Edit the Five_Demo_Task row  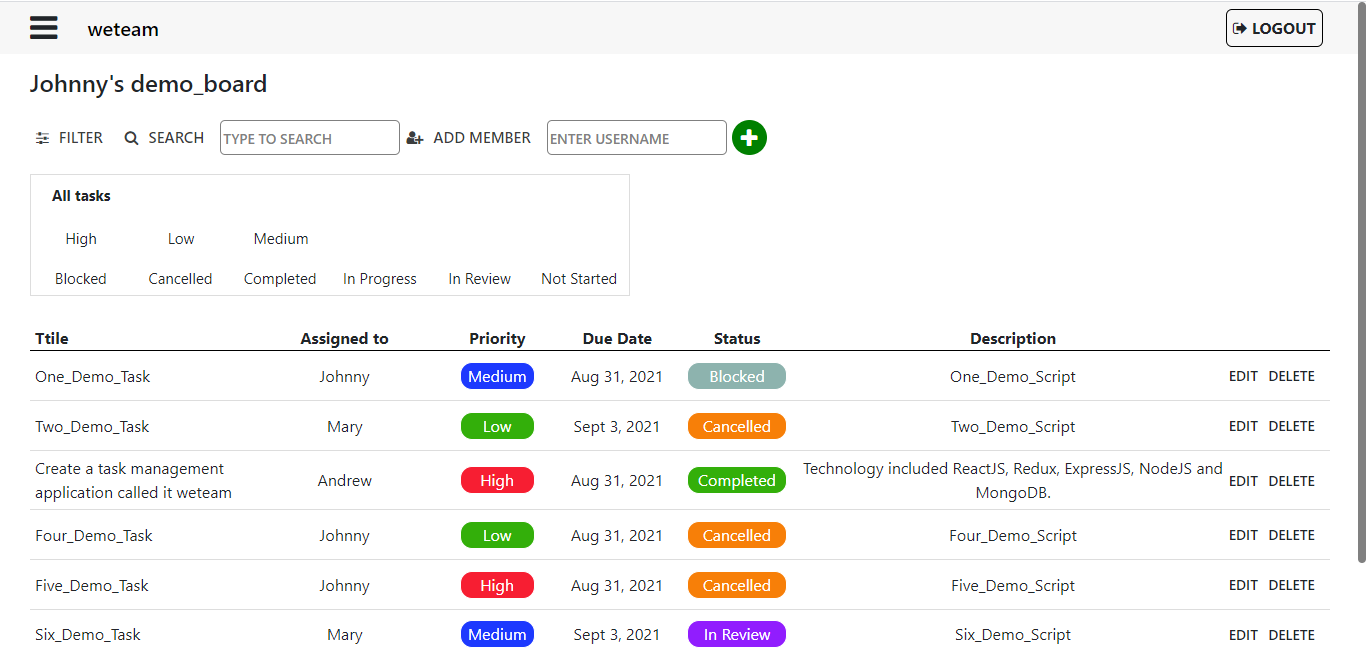[1243, 585]
